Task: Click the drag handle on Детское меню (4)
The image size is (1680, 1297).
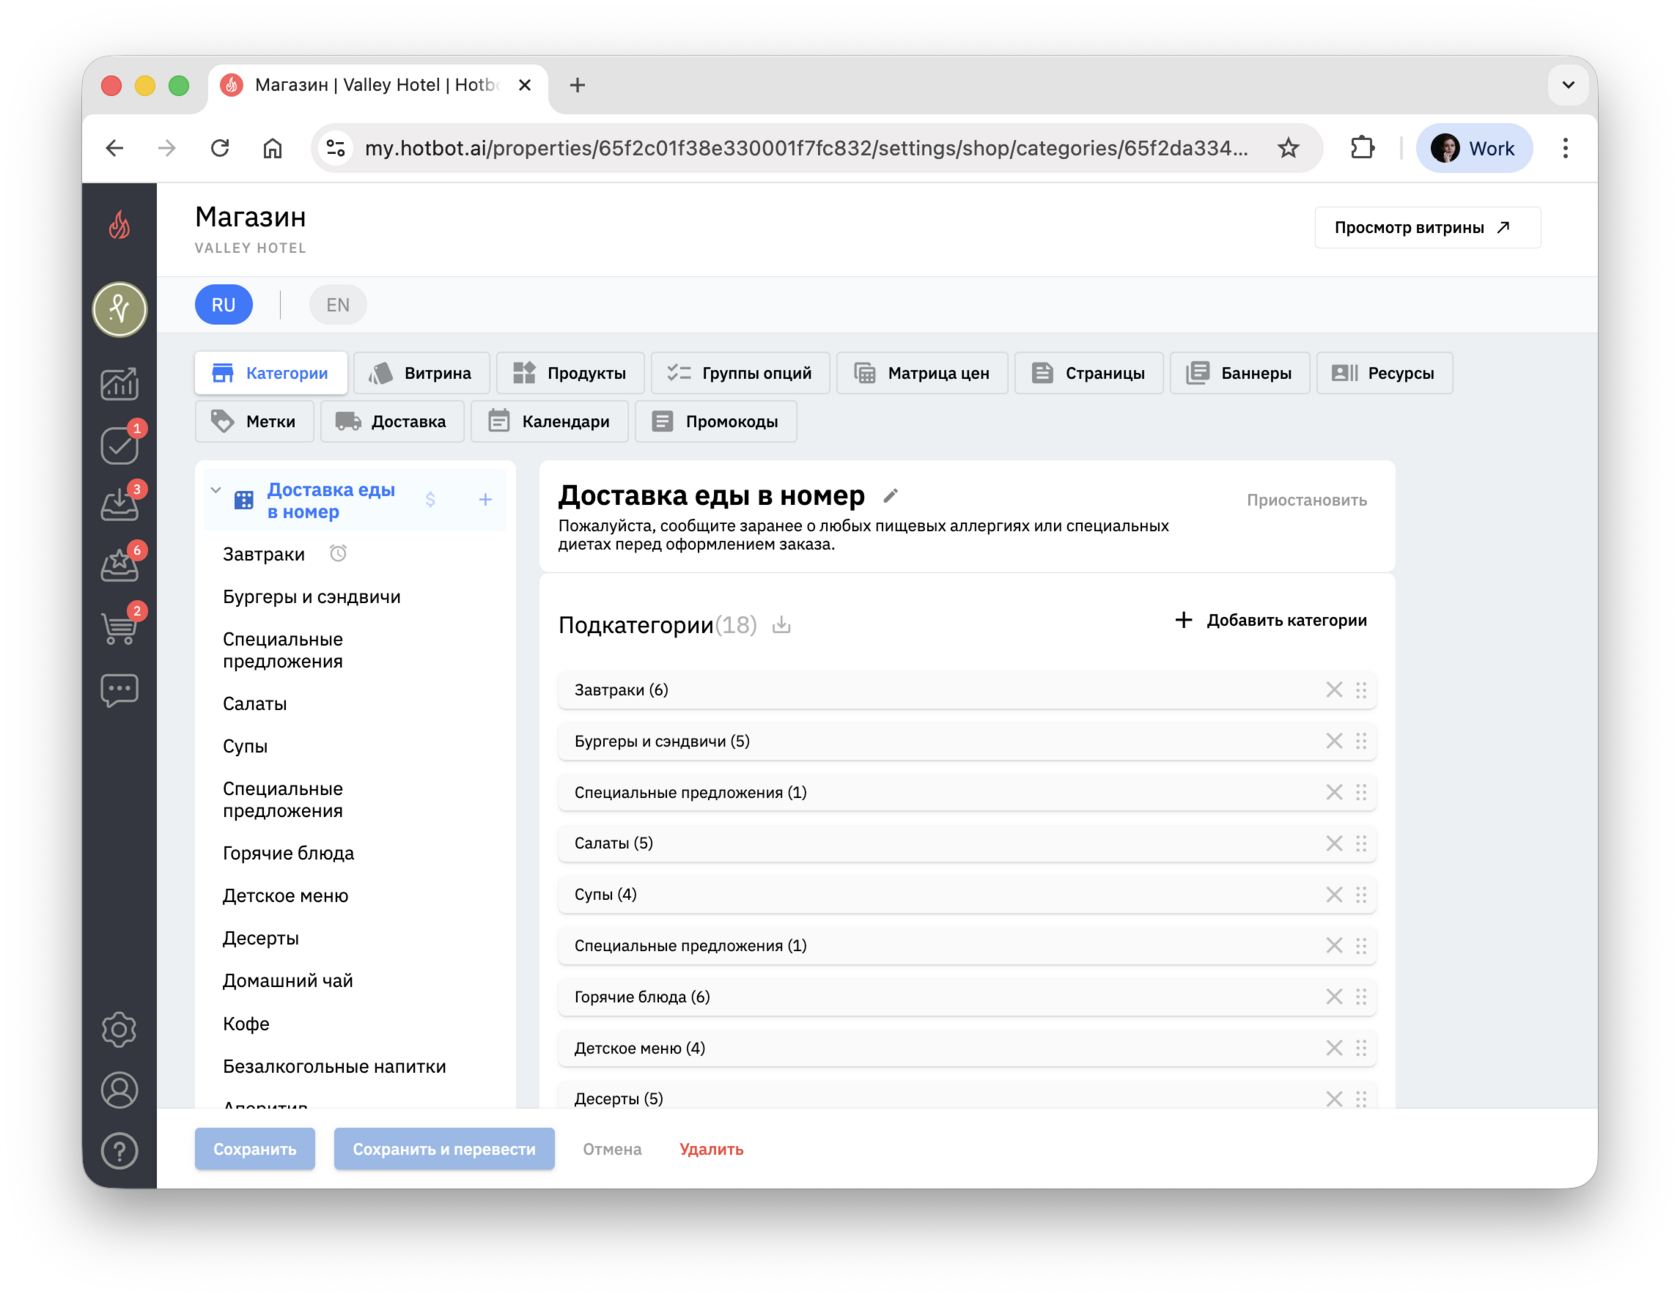Action: pyautogui.click(x=1361, y=1048)
